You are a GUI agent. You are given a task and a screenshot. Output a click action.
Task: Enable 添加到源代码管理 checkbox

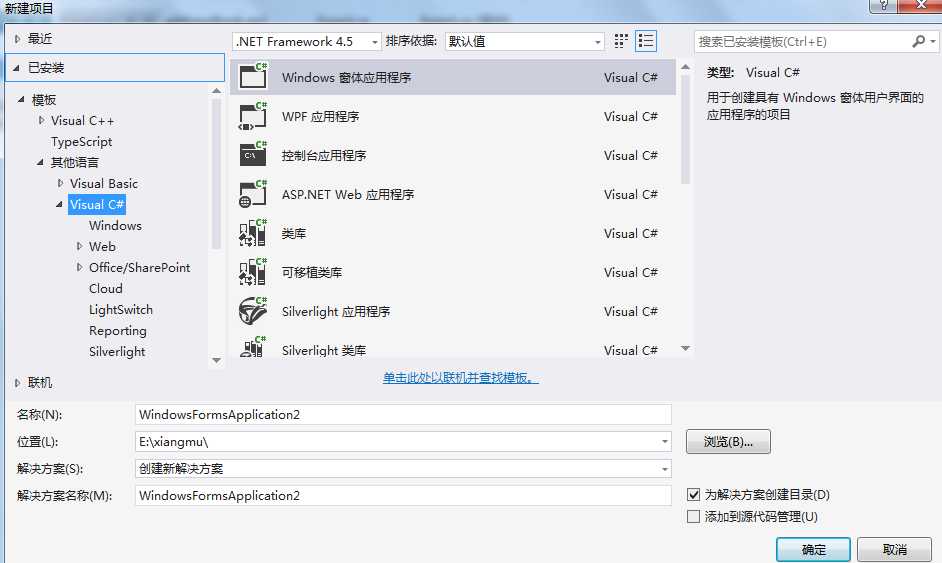(x=693, y=516)
